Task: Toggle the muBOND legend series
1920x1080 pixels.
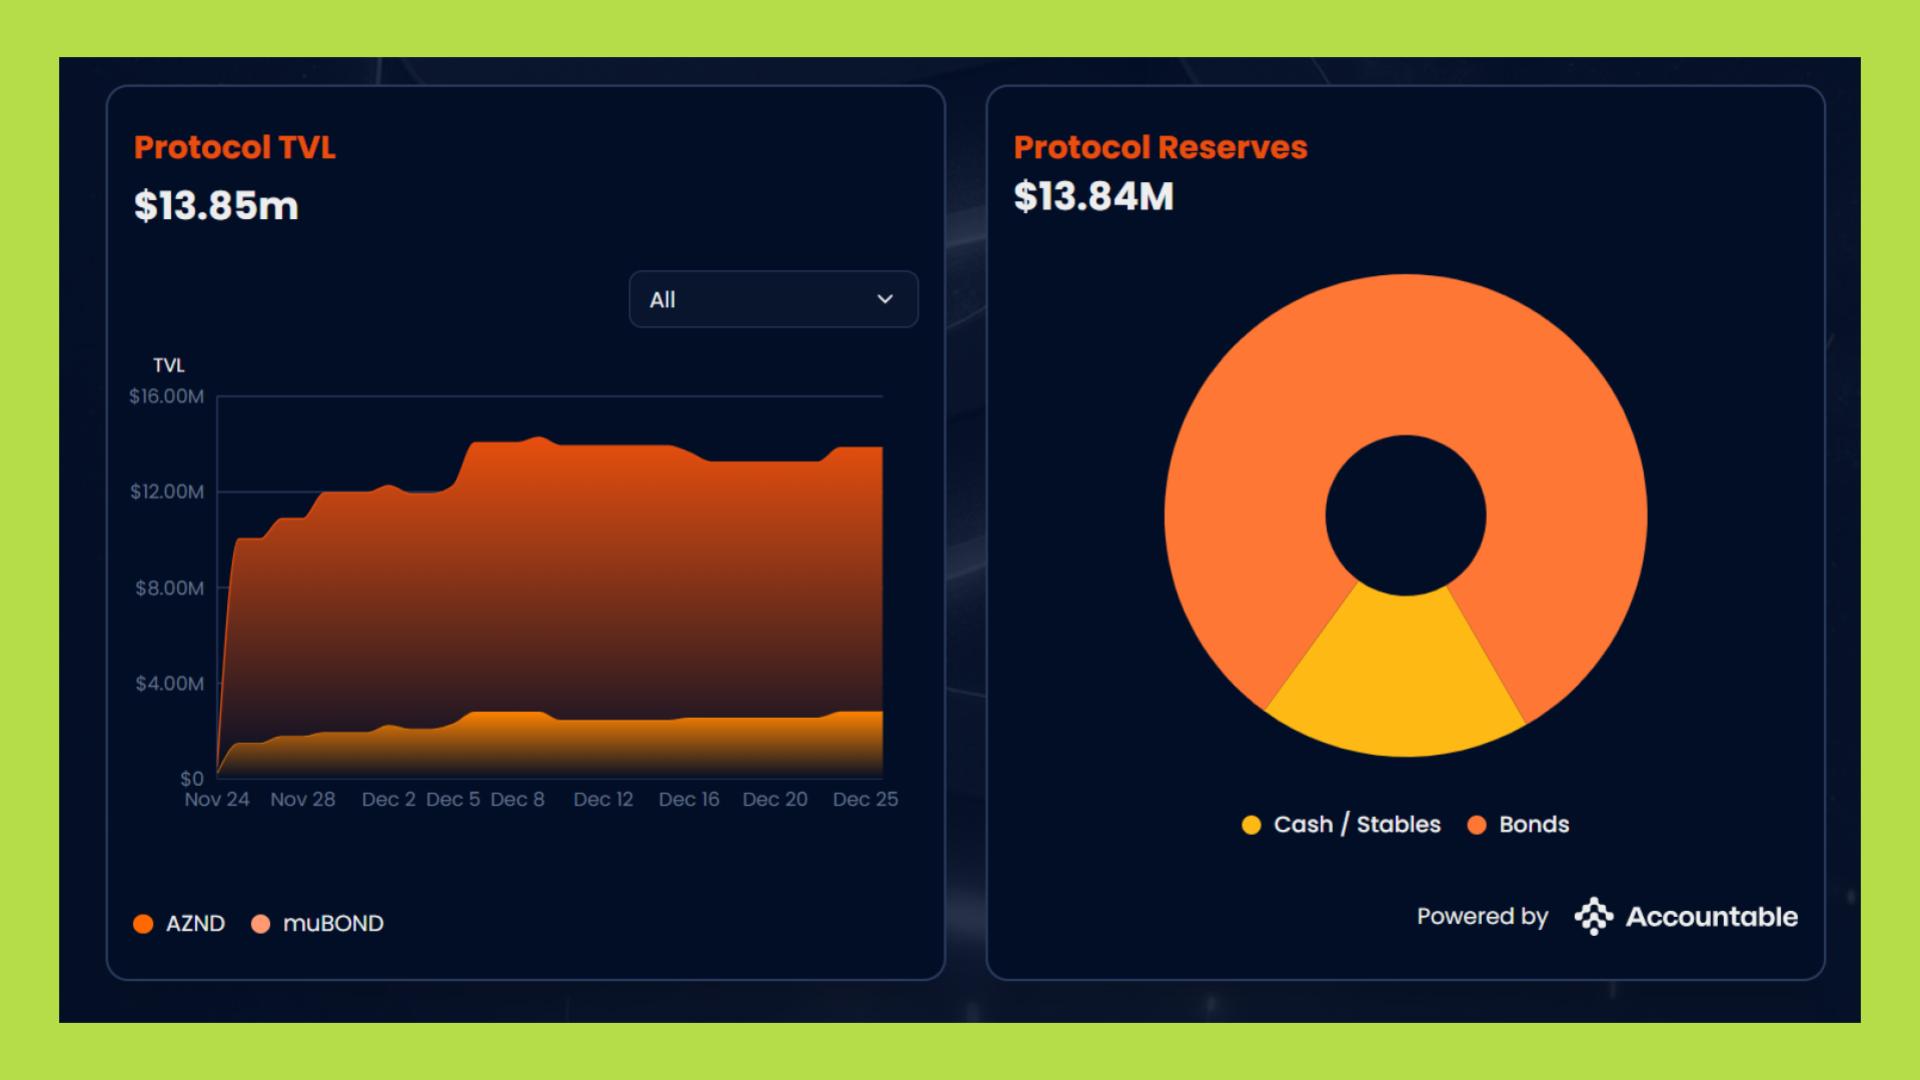Action: [x=332, y=923]
